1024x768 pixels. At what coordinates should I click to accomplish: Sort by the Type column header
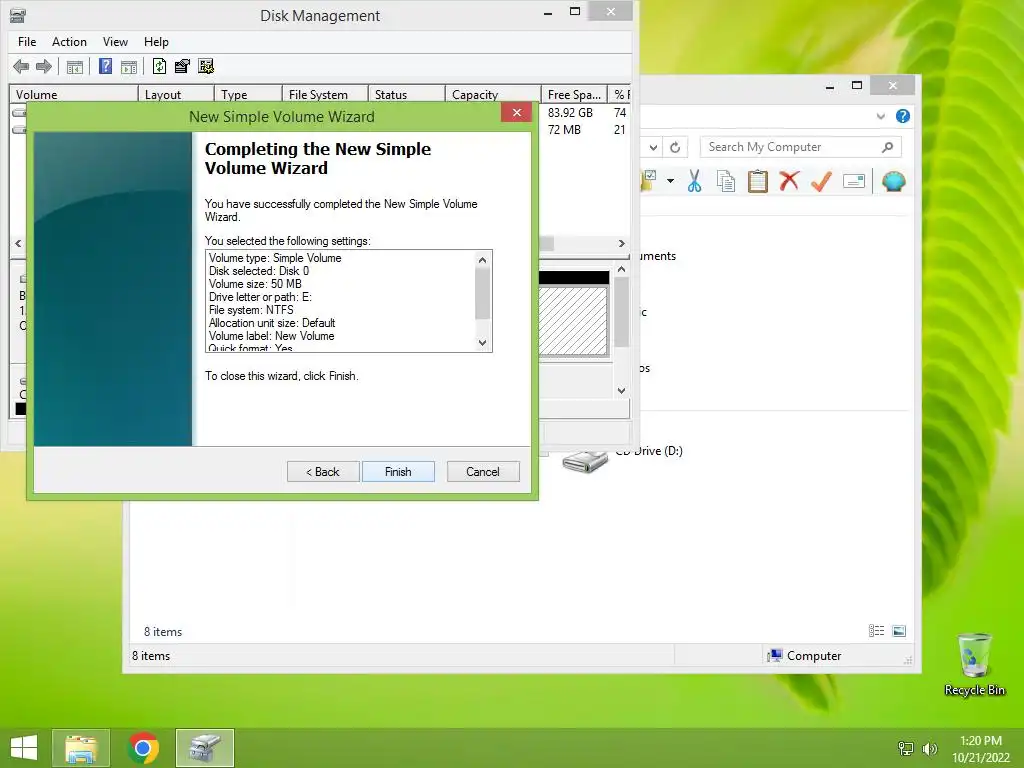pyautogui.click(x=248, y=95)
